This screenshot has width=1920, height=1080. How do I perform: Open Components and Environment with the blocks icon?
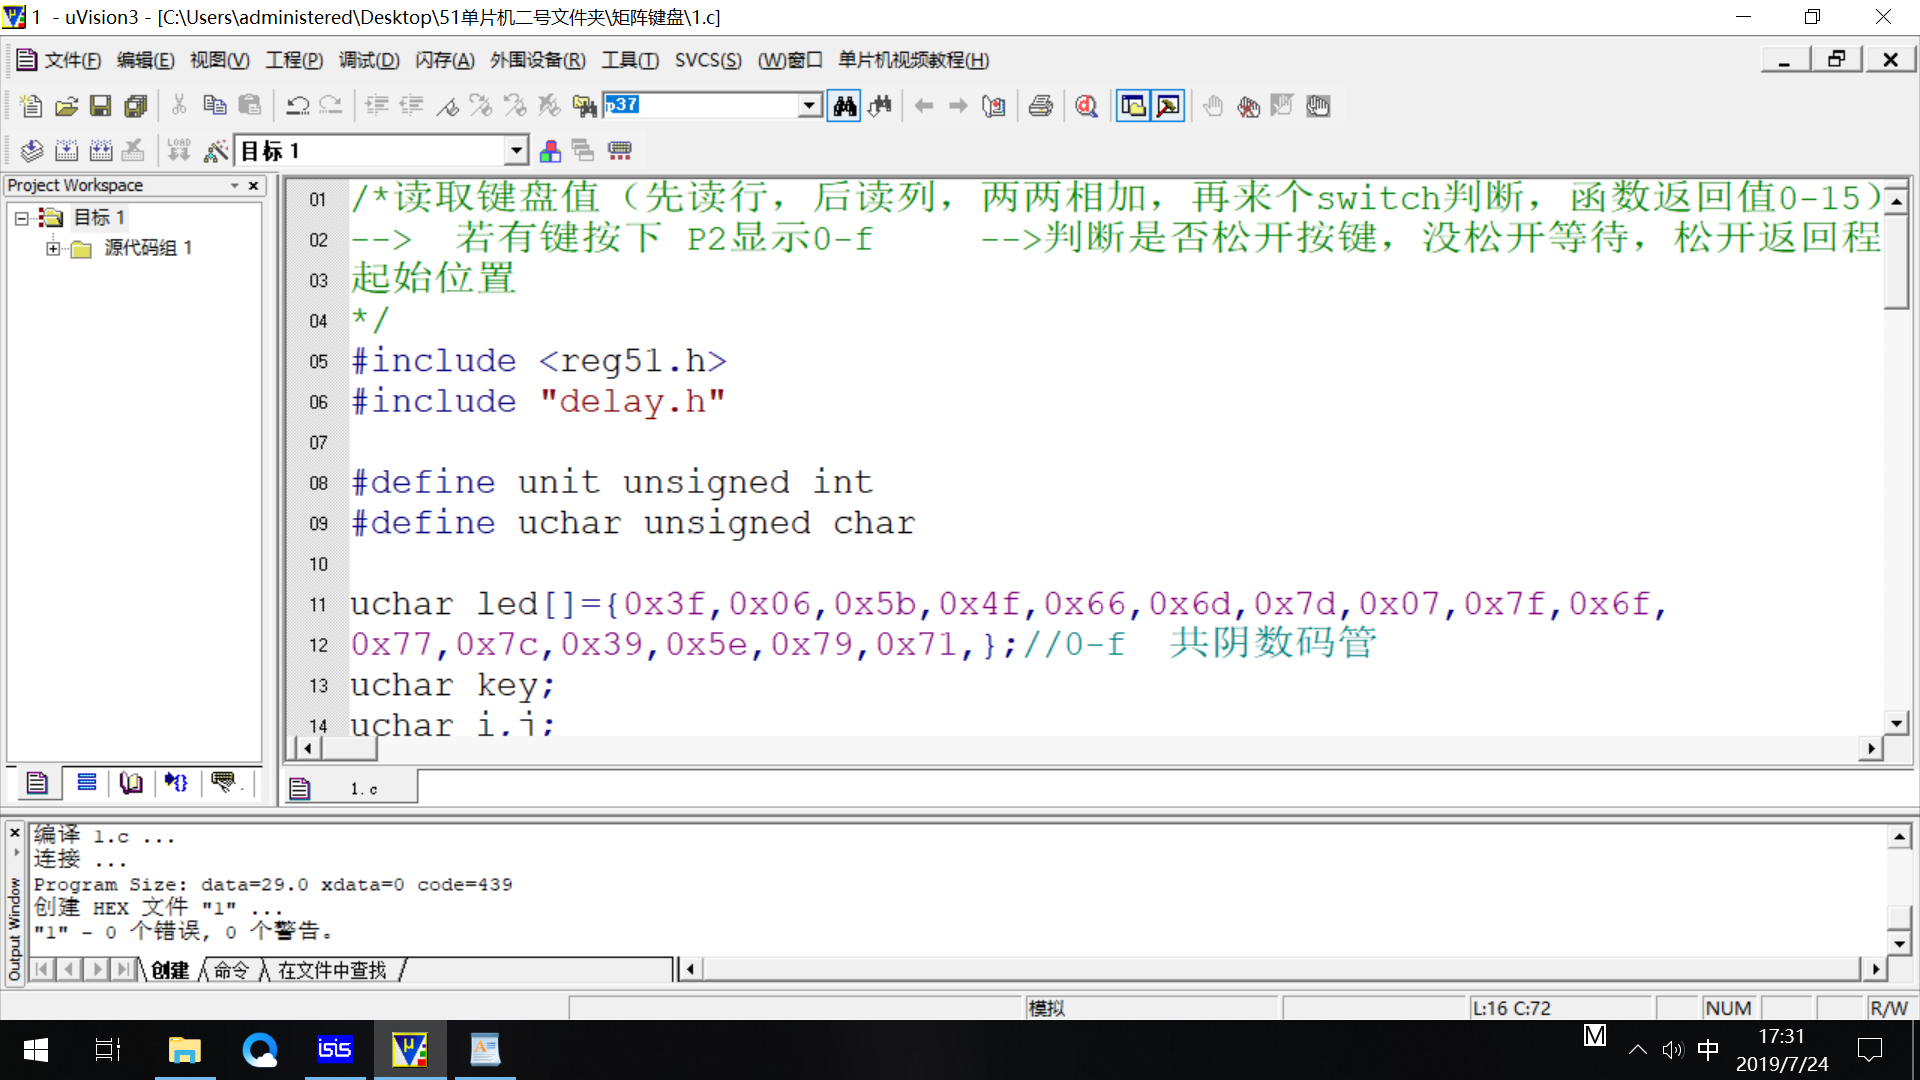point(549,151)
